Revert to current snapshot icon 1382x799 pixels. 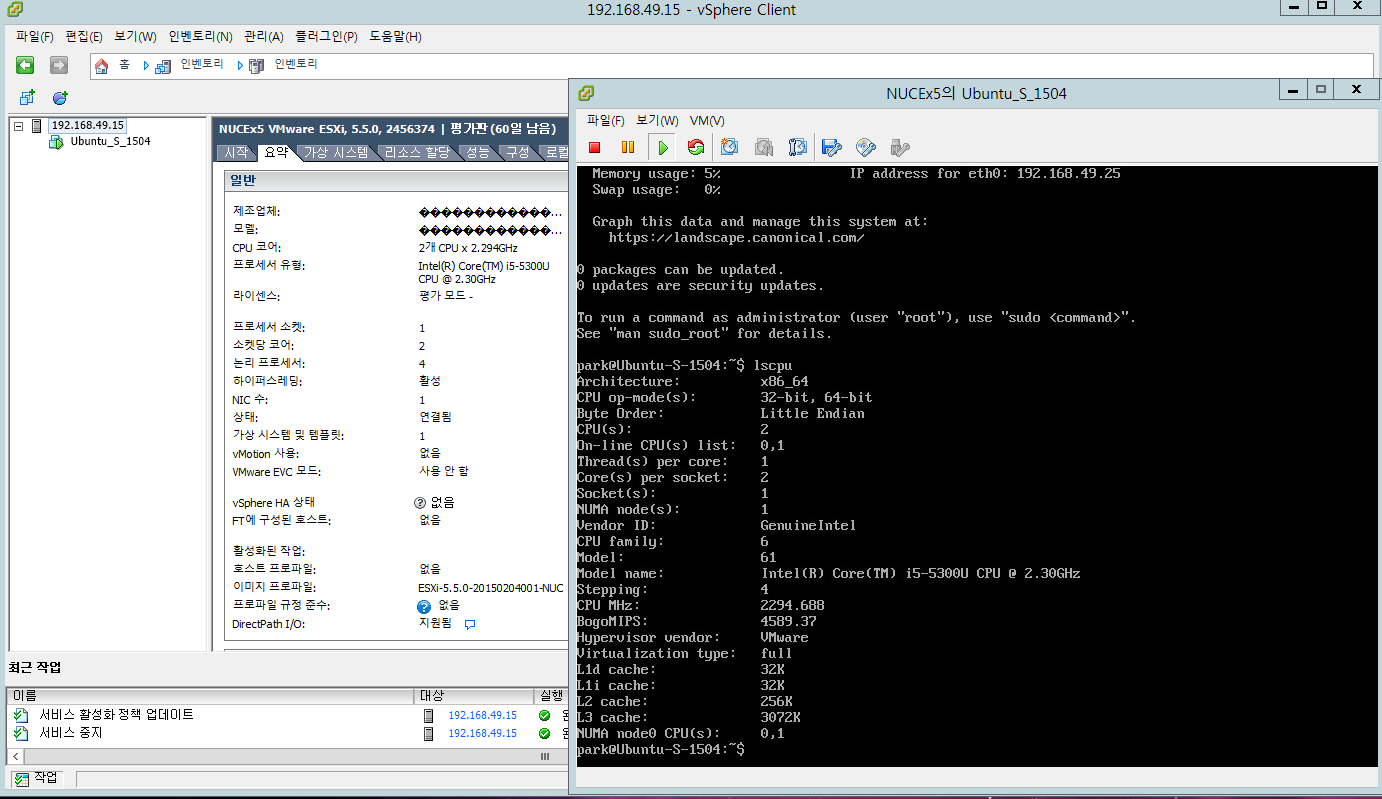point(764,147)
